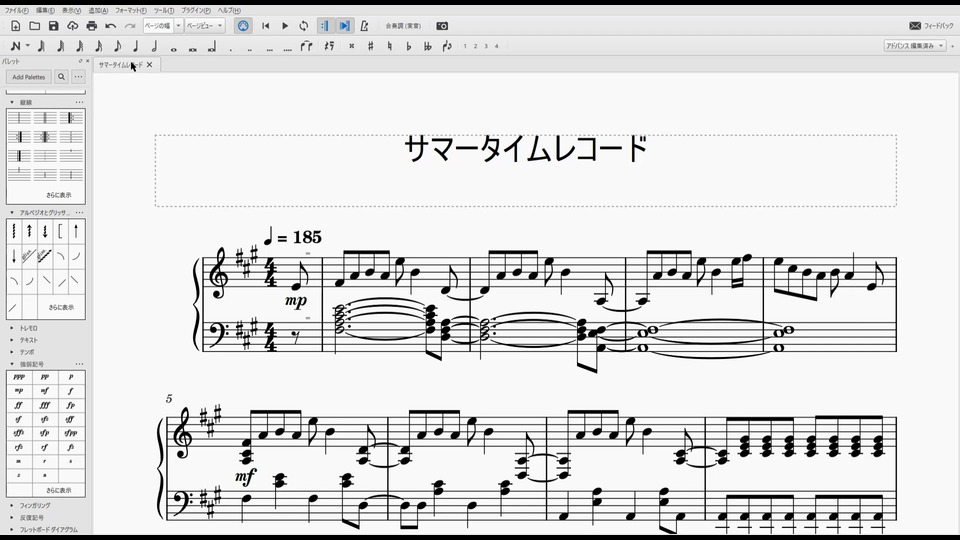
Task: Open the 表示 menu
Action: pyautogui.click(x=71, y=10)
